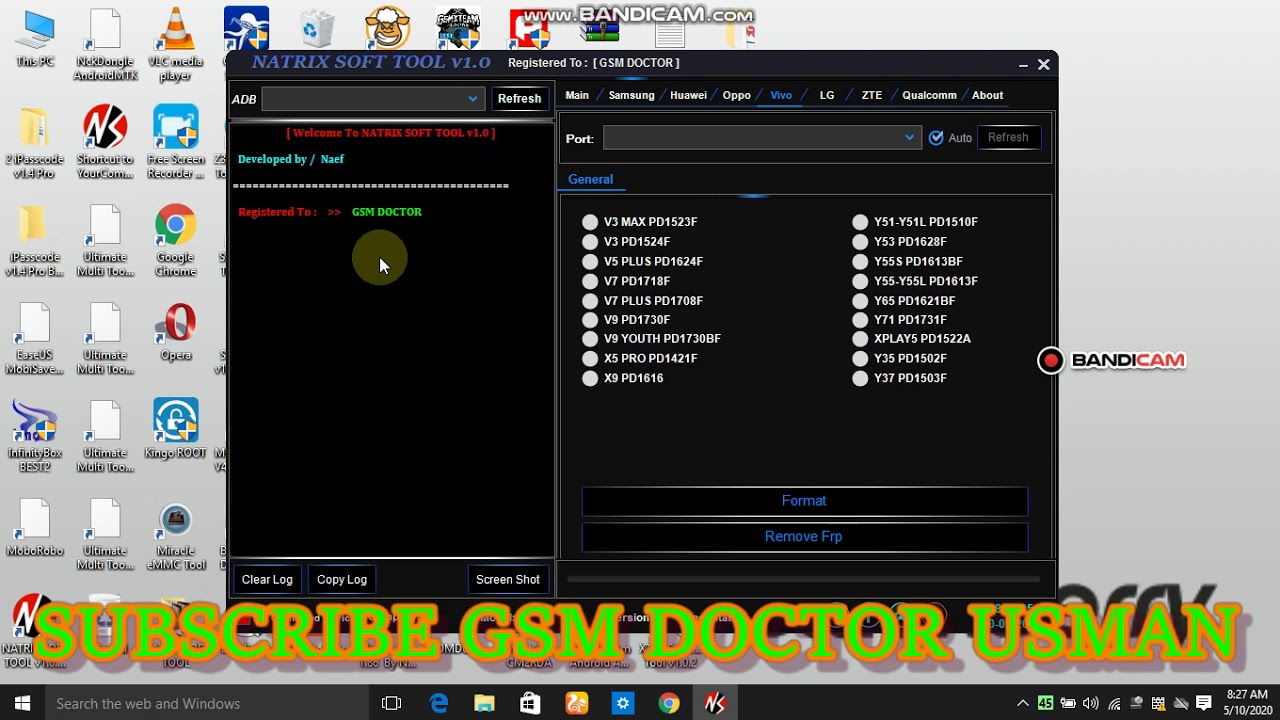Open the MoboRobo desktop icon
Viewport: 1280px width, 720px height.
[34, 528]
